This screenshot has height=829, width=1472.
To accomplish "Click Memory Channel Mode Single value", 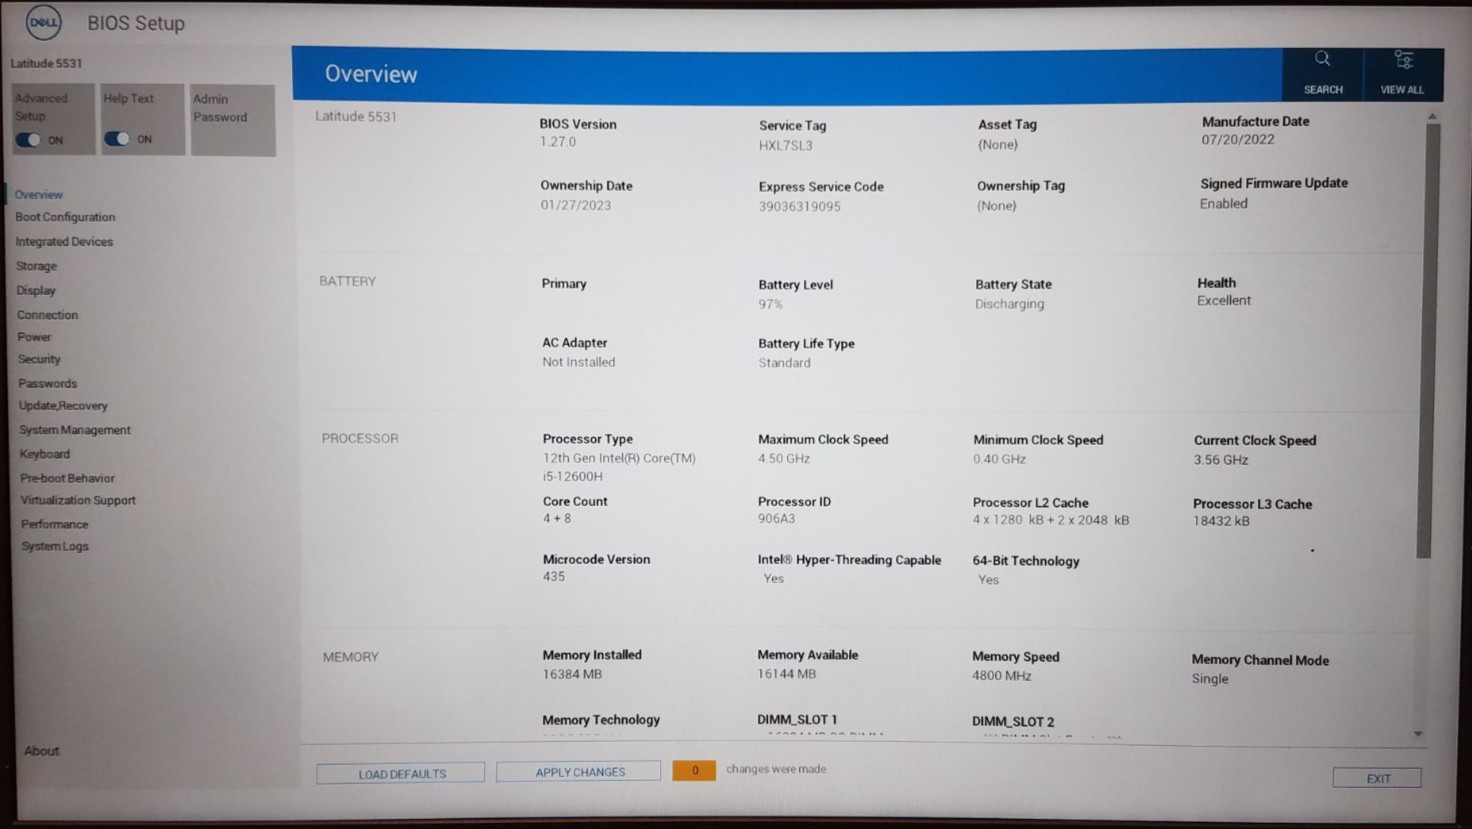I will [1210, 679].
